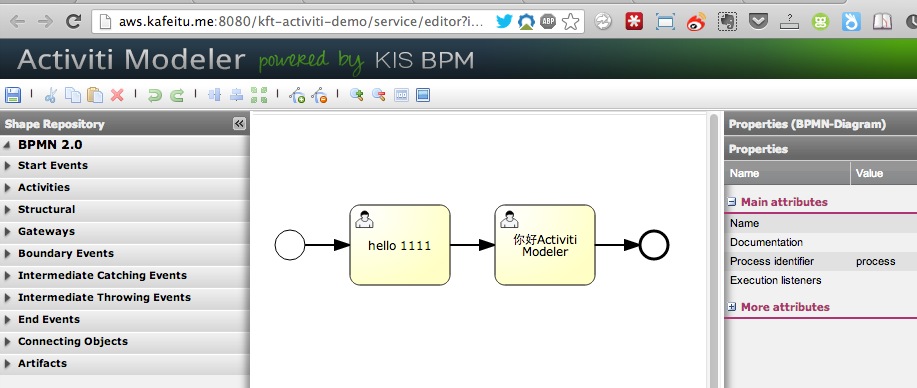Click the Properties panel subheader
This screenshot has width=917, height=388.
point(821,149)
